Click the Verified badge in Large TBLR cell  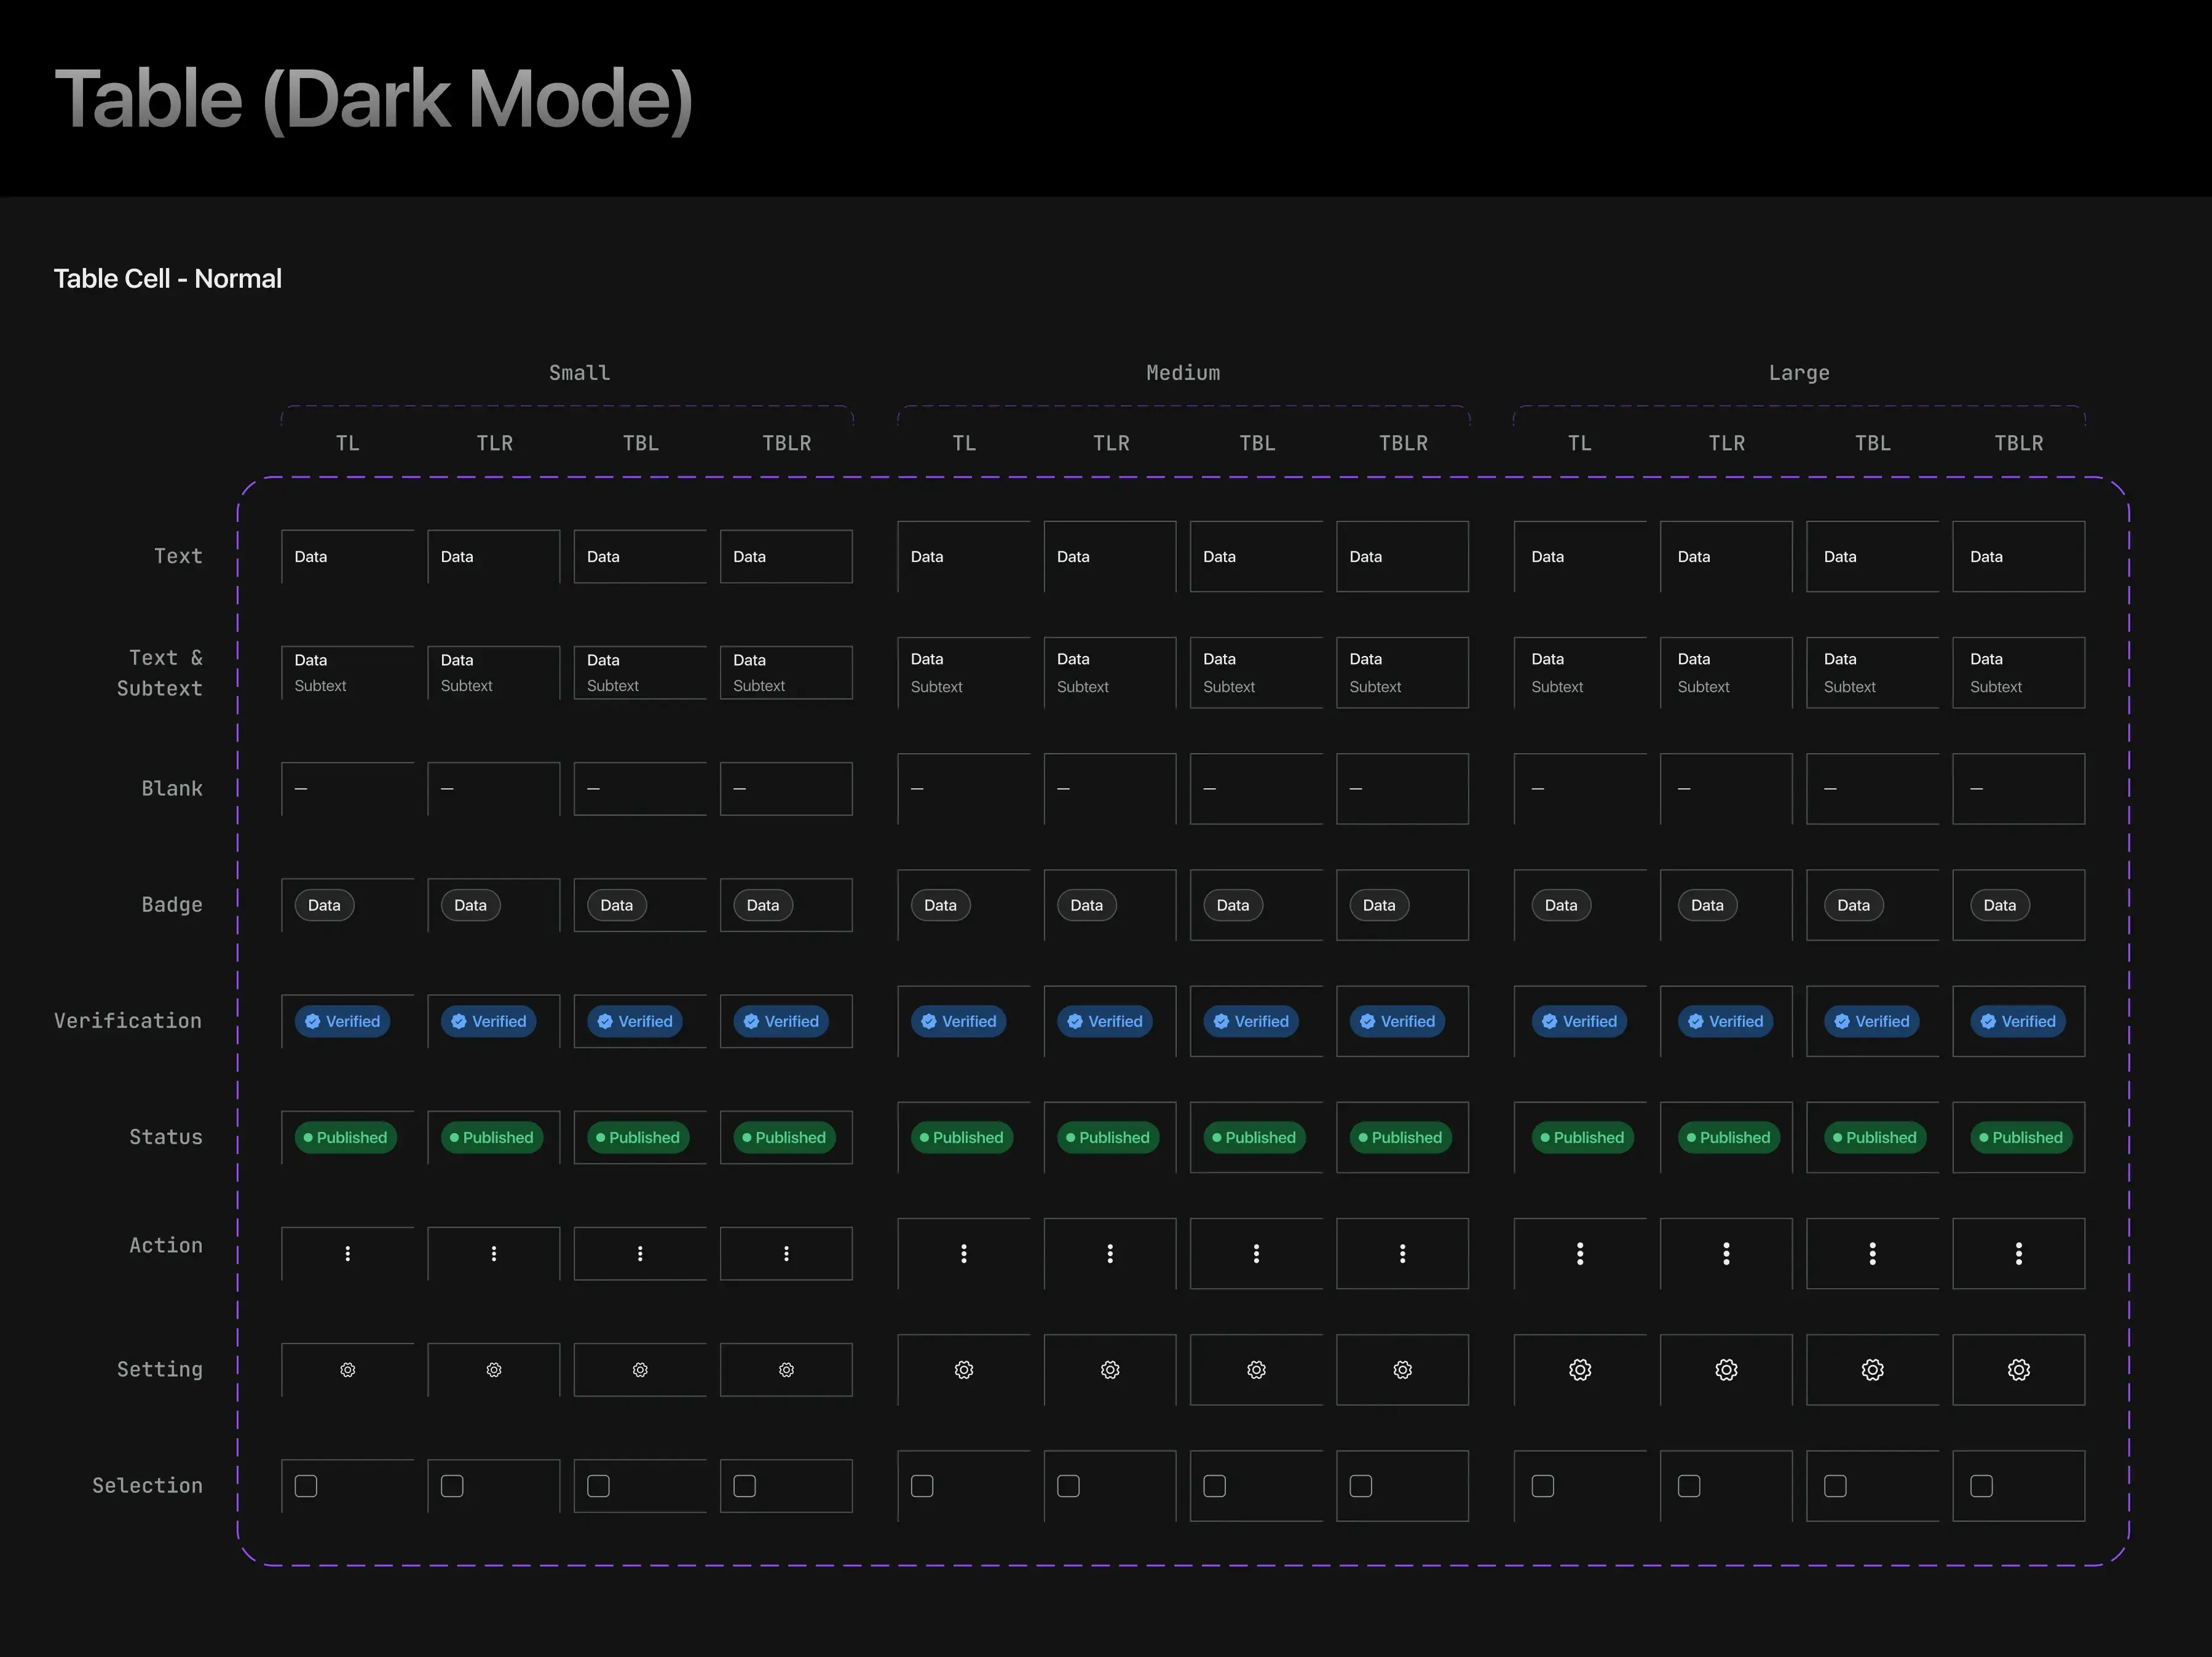[2018, 1021]
